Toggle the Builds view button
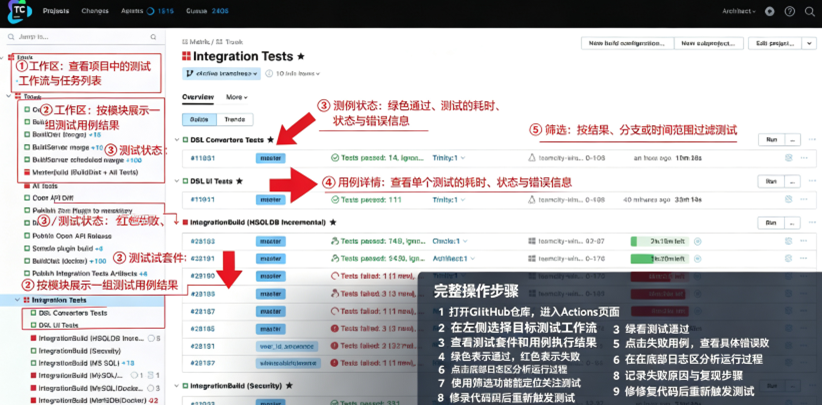The height and width of the screenshot is (405, 822). (x=199, y=119)
